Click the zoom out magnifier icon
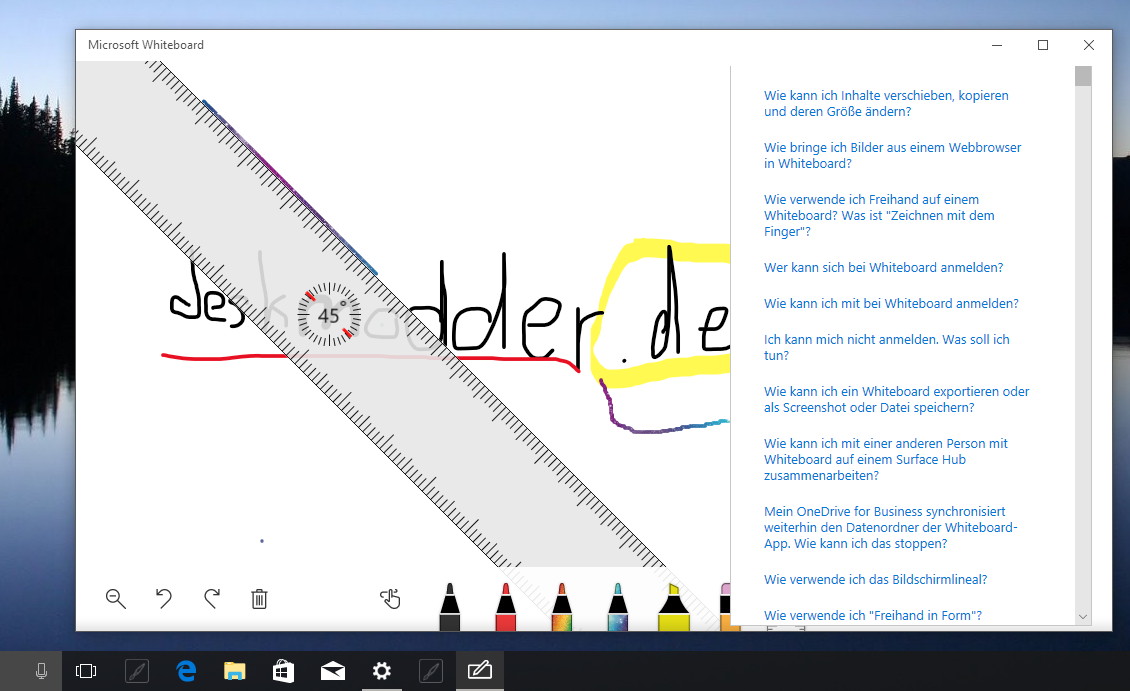The width and height of the screenshot is (1130, 691). [115, 598]
